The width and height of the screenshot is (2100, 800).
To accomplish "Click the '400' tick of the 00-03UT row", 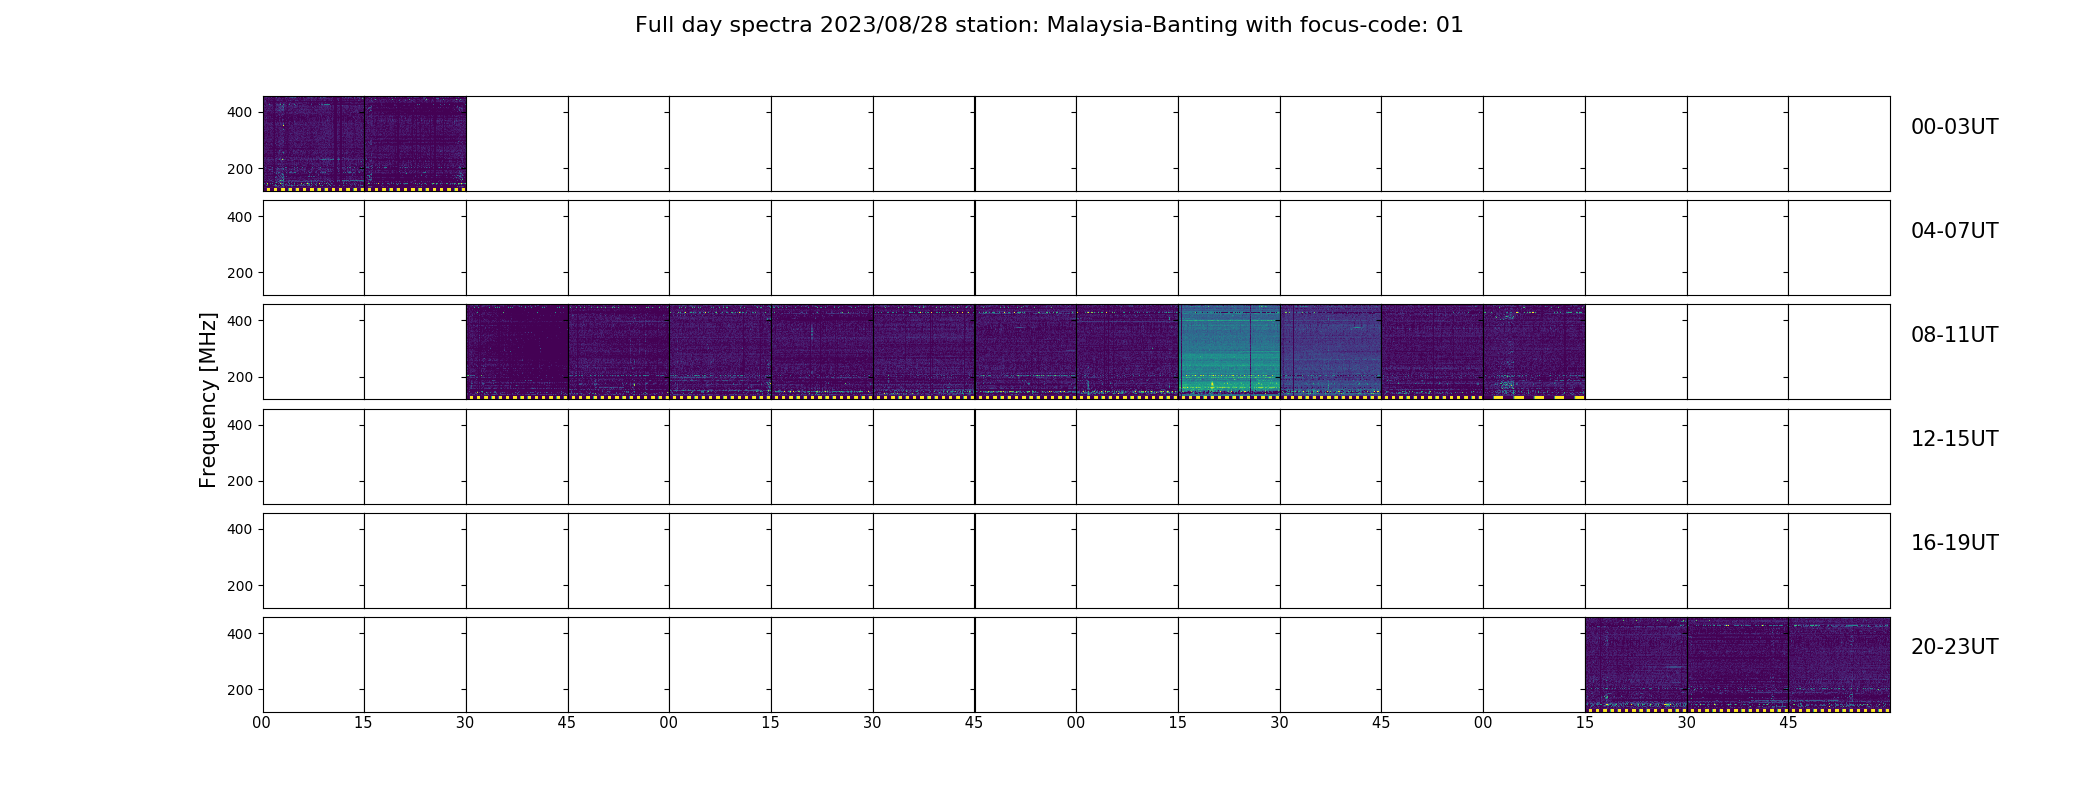I will pos(240,112).
